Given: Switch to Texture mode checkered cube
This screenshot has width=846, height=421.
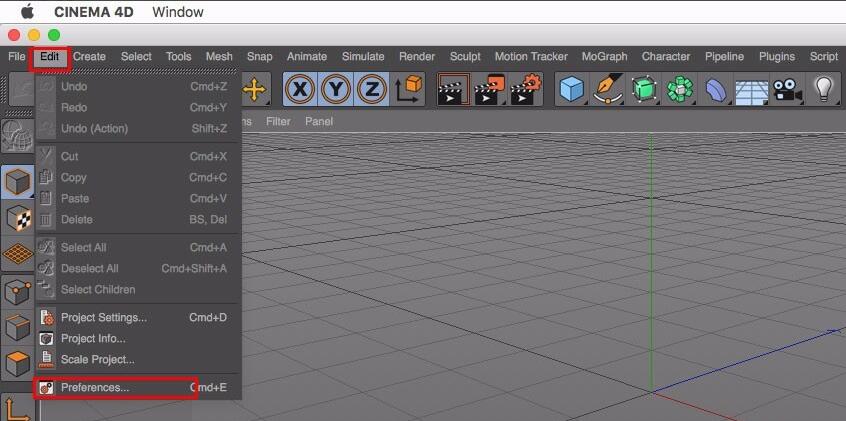Looking at the screenshot, I should 17,218.
